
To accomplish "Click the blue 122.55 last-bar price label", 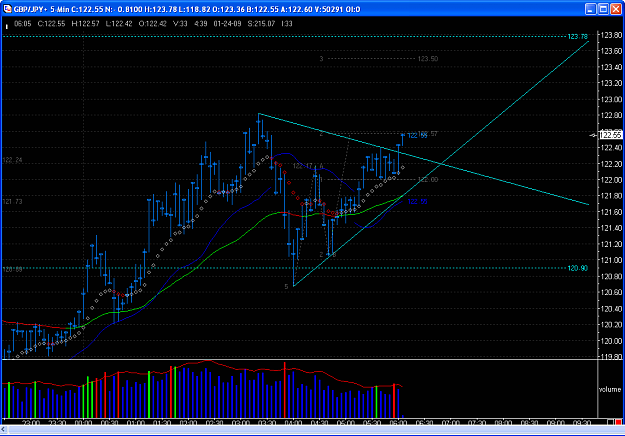I will [415, 136].
